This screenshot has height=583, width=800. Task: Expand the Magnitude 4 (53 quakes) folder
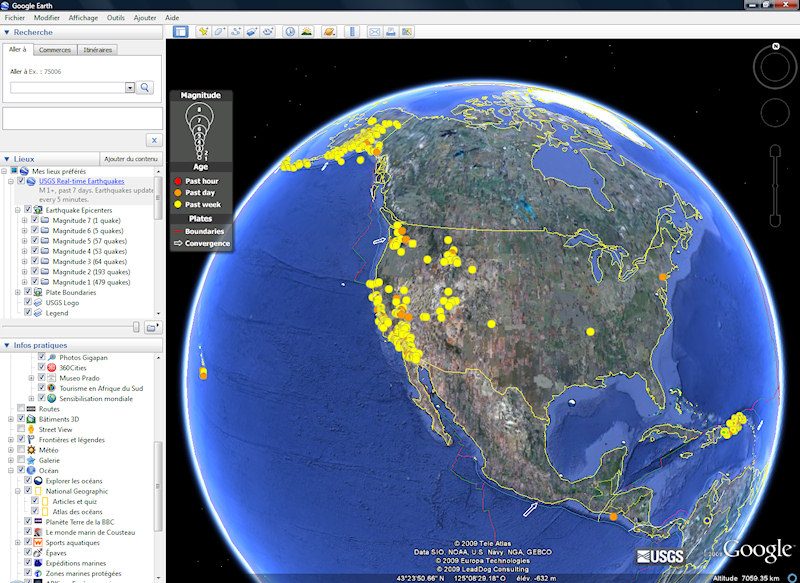[24, 251]
